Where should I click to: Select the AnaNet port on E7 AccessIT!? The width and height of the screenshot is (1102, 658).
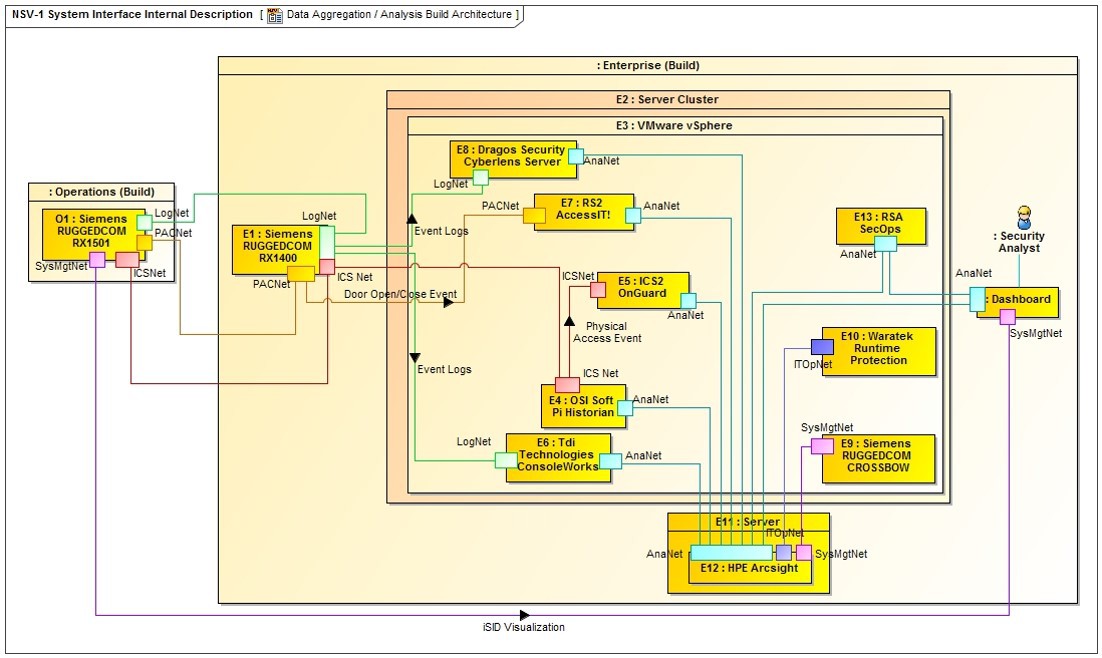pos(633,215)
